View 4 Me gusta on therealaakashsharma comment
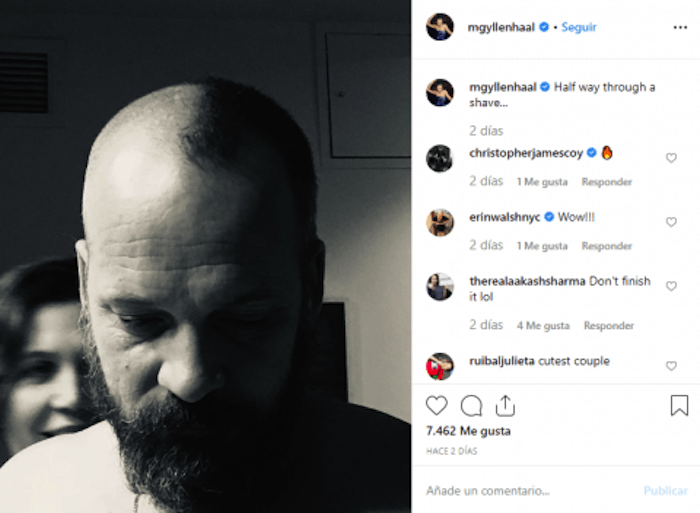The height and width of the screenshot is (513, 700). tap(543, 325)
